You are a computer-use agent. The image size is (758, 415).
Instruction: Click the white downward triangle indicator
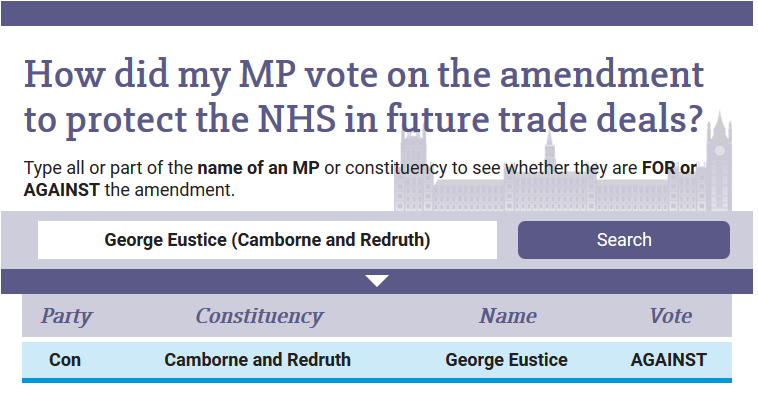coord(377,281)
